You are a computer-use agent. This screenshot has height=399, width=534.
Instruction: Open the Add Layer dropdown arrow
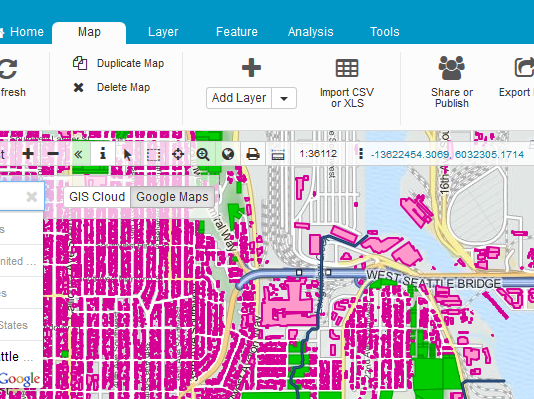pyautogui.click(x=284, y=98)
